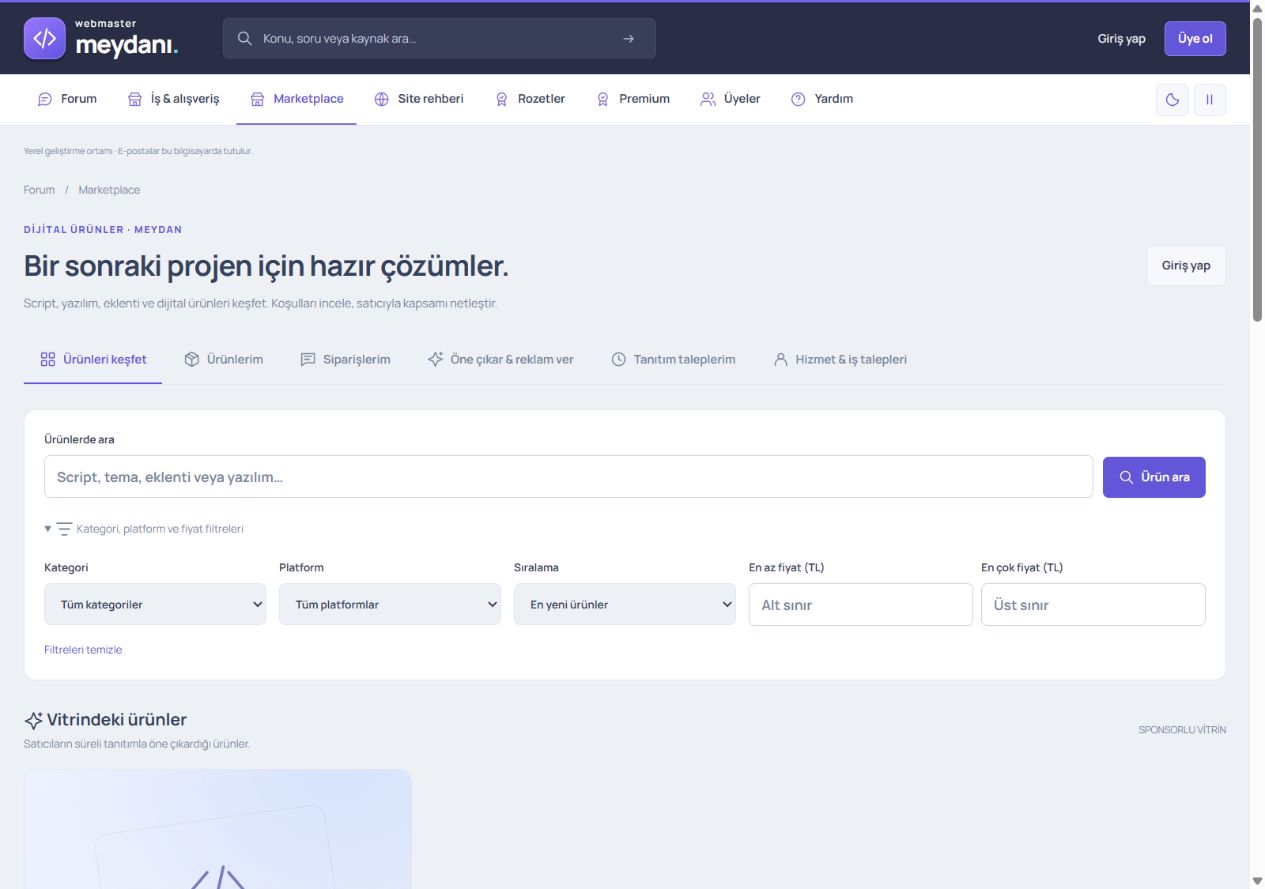This screenshot has width=1265, height=889.
Task: Click the Üyeler people icon
Action: coord(708,99)
